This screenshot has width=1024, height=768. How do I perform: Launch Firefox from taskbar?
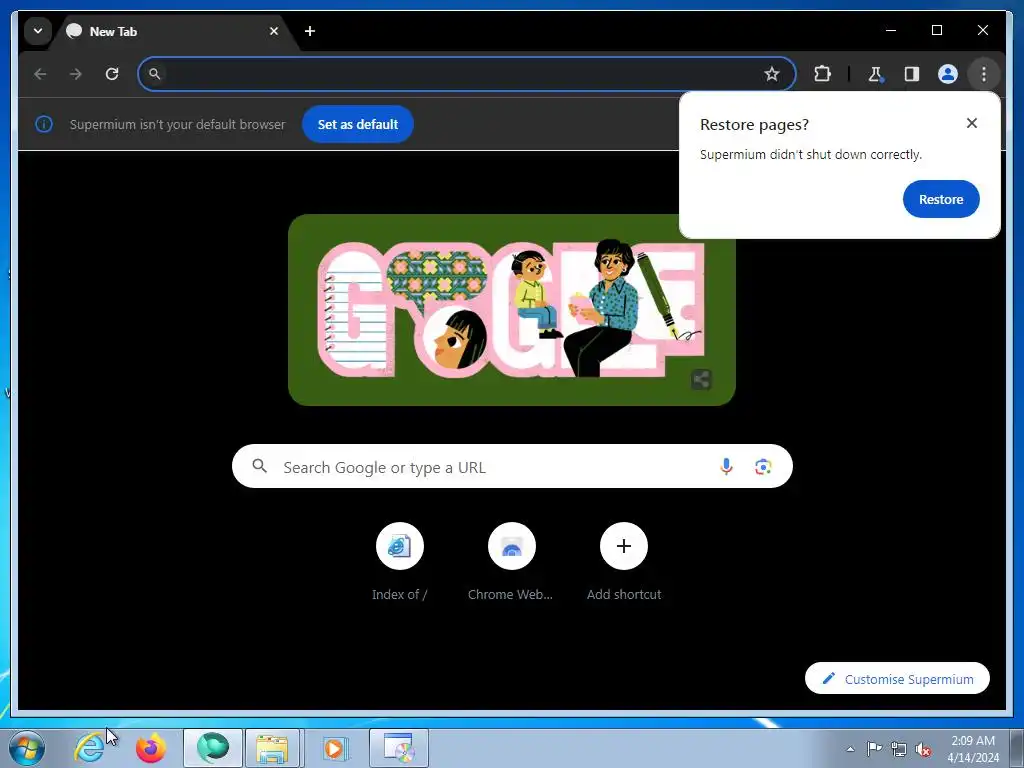tap(151, 748)
